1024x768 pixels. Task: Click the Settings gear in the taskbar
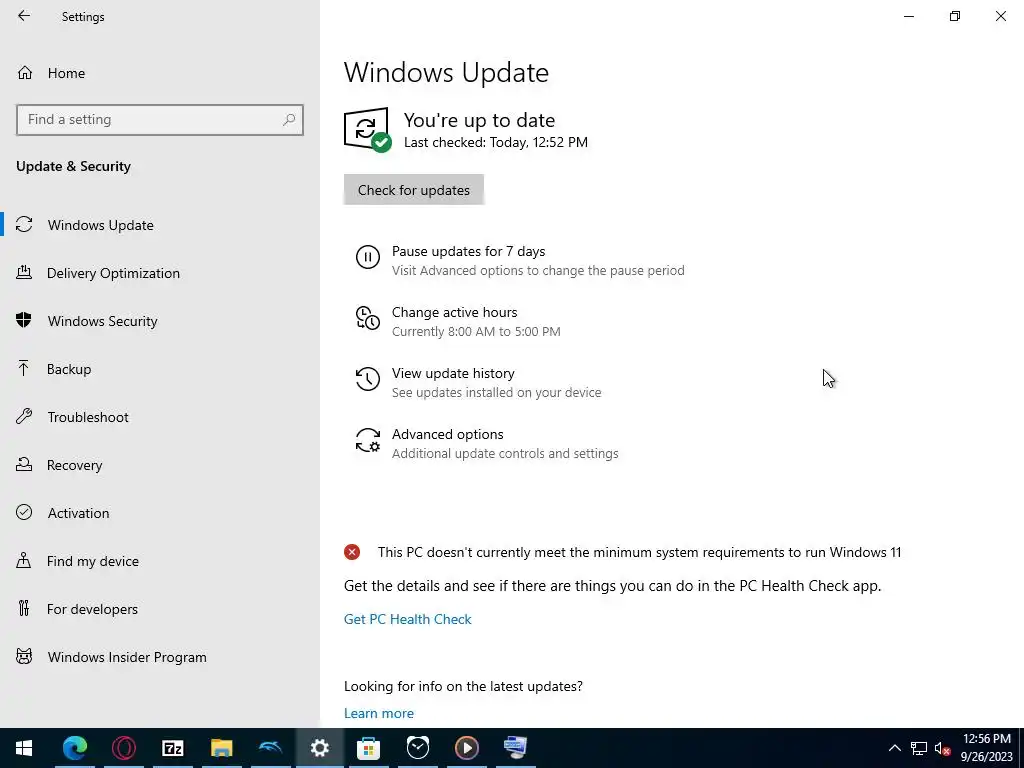click(319, 748)
